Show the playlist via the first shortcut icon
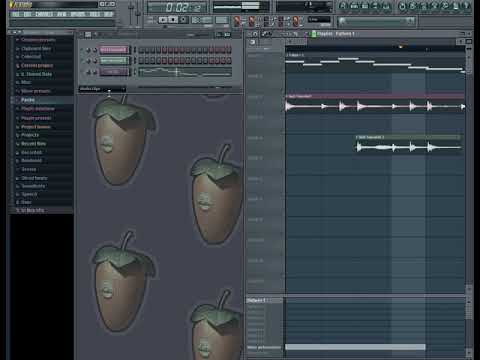This screenshot has height=360, width=480. [x=343, y=6]
